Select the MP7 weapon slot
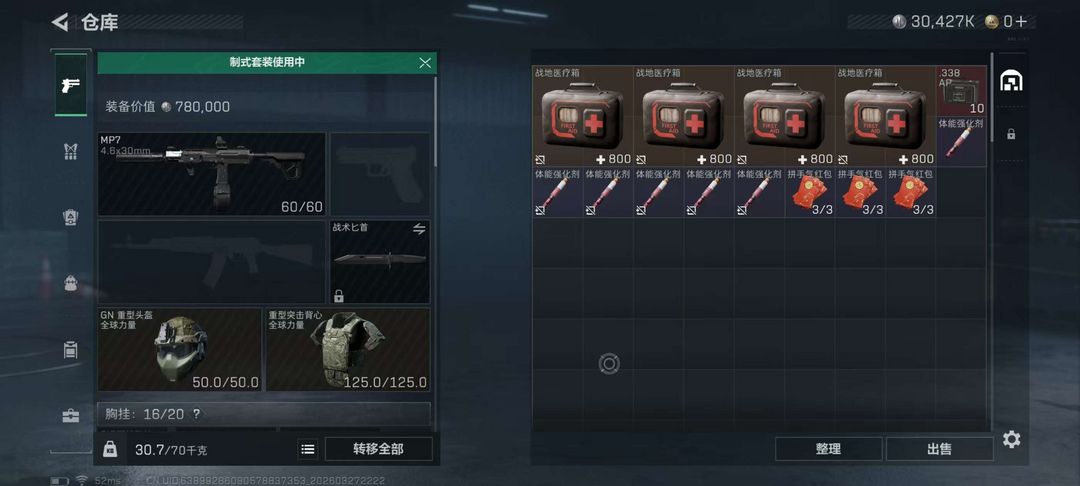1080x486 pixels. point(211,174)
